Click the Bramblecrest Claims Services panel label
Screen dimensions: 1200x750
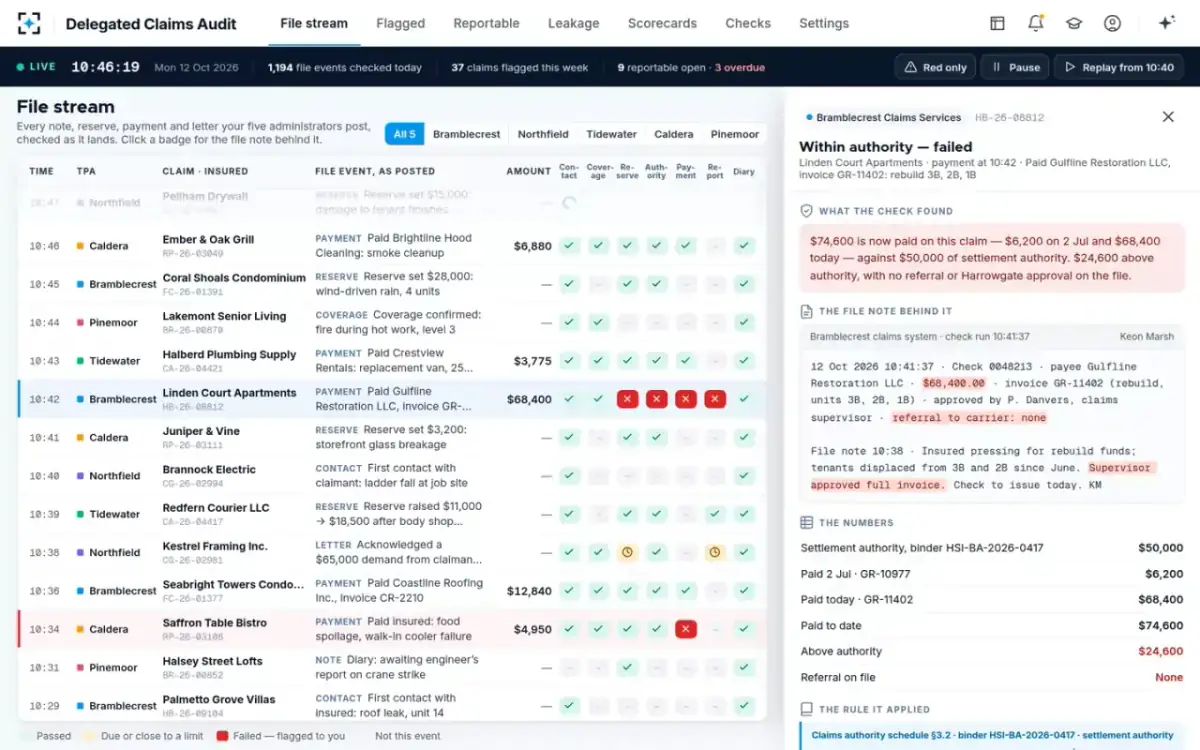(888, 117)
